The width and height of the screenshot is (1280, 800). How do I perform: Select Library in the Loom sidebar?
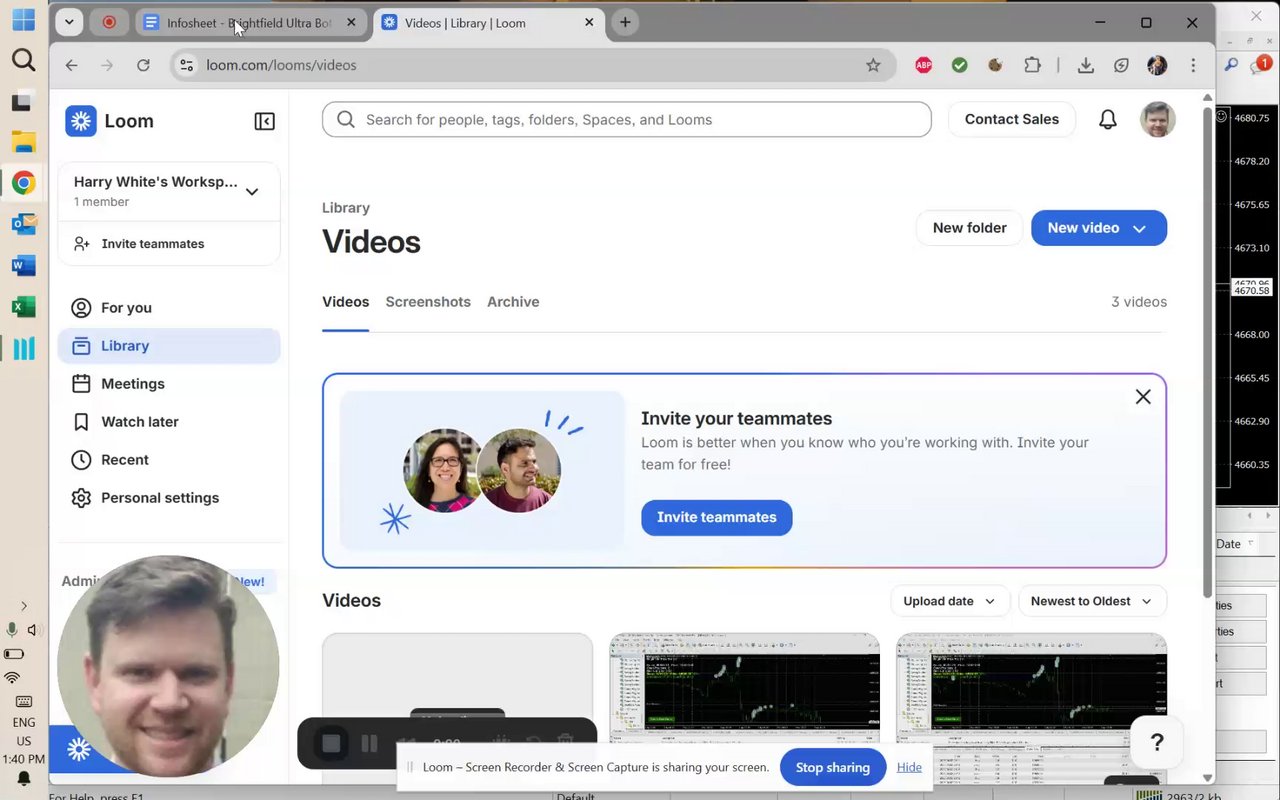click(169, 346)
